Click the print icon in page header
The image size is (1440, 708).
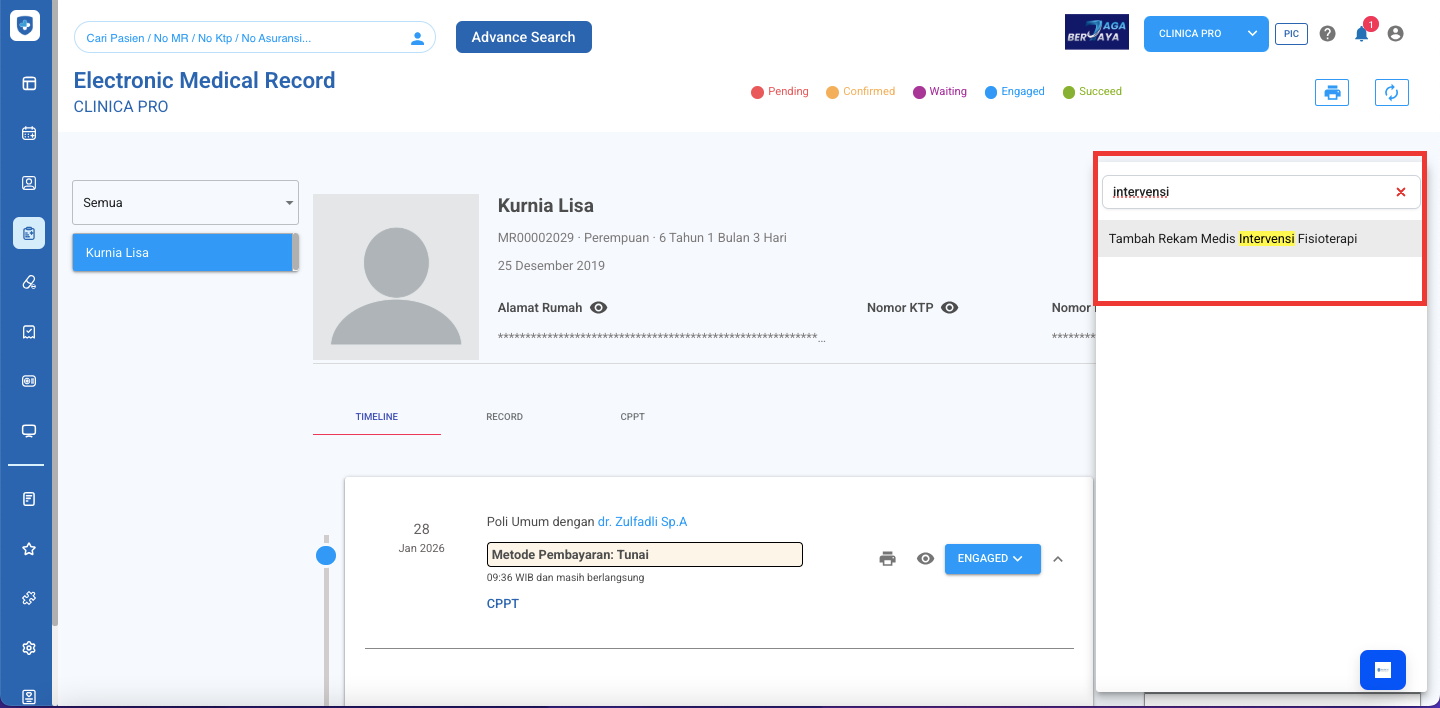[1331, 92]
